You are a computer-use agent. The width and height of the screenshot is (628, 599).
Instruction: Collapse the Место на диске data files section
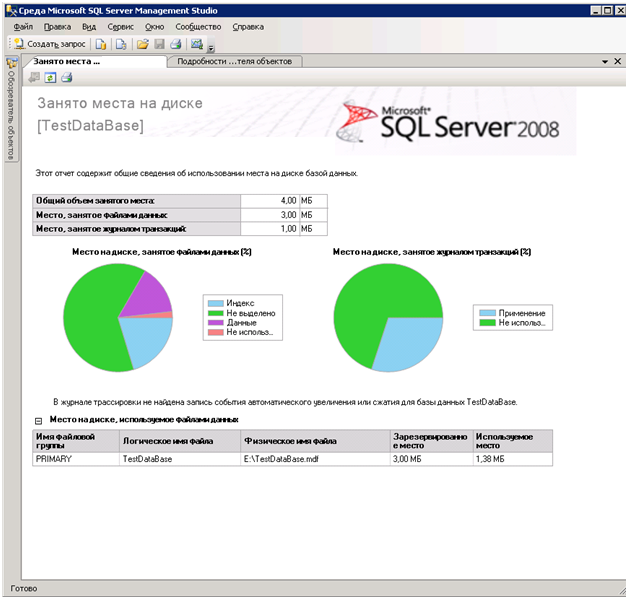pyautogui.click(x=38, y=420)
